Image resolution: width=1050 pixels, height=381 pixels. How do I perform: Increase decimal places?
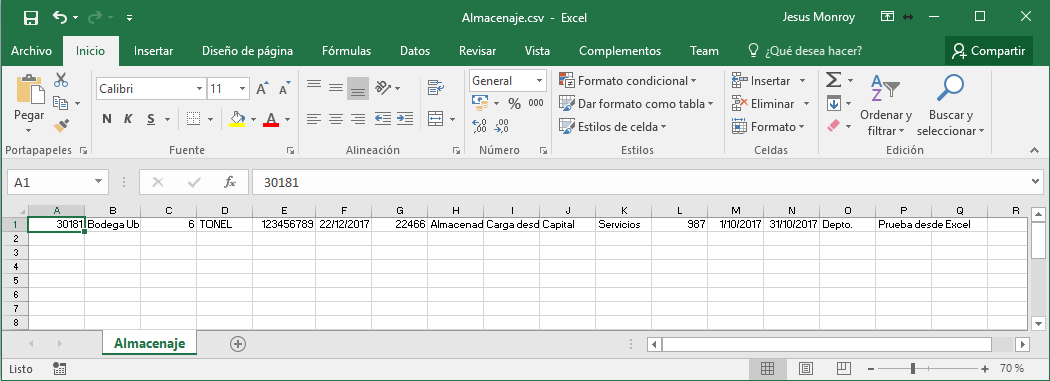point(479,126)
